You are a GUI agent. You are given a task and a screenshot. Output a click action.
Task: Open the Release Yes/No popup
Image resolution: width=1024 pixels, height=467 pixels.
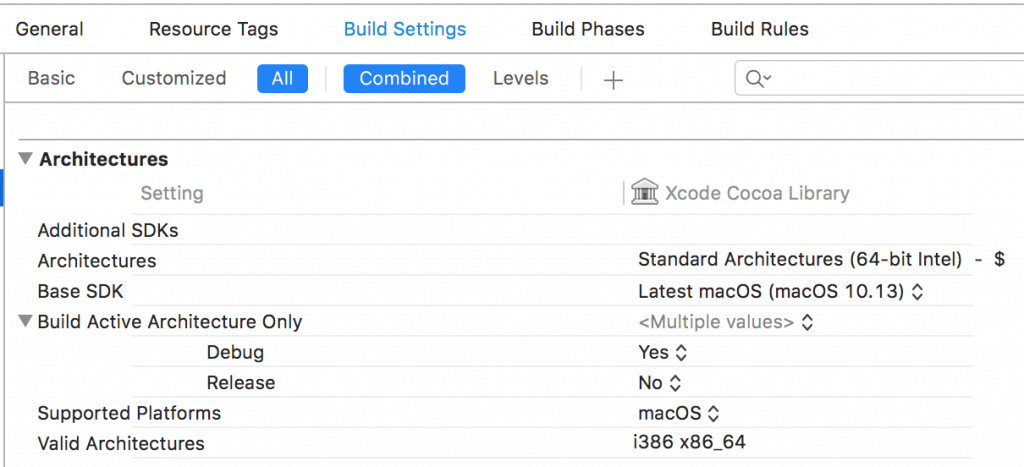coord(661,383)
